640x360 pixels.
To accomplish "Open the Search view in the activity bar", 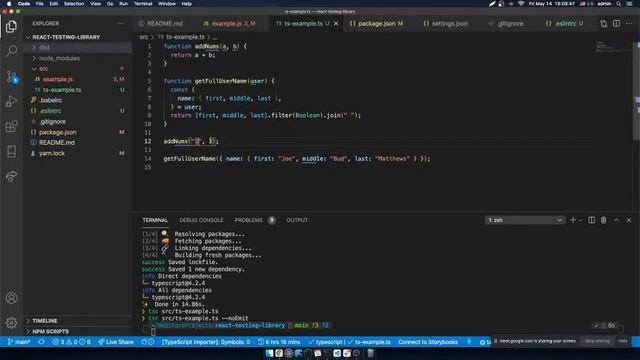I will [11, 51].
